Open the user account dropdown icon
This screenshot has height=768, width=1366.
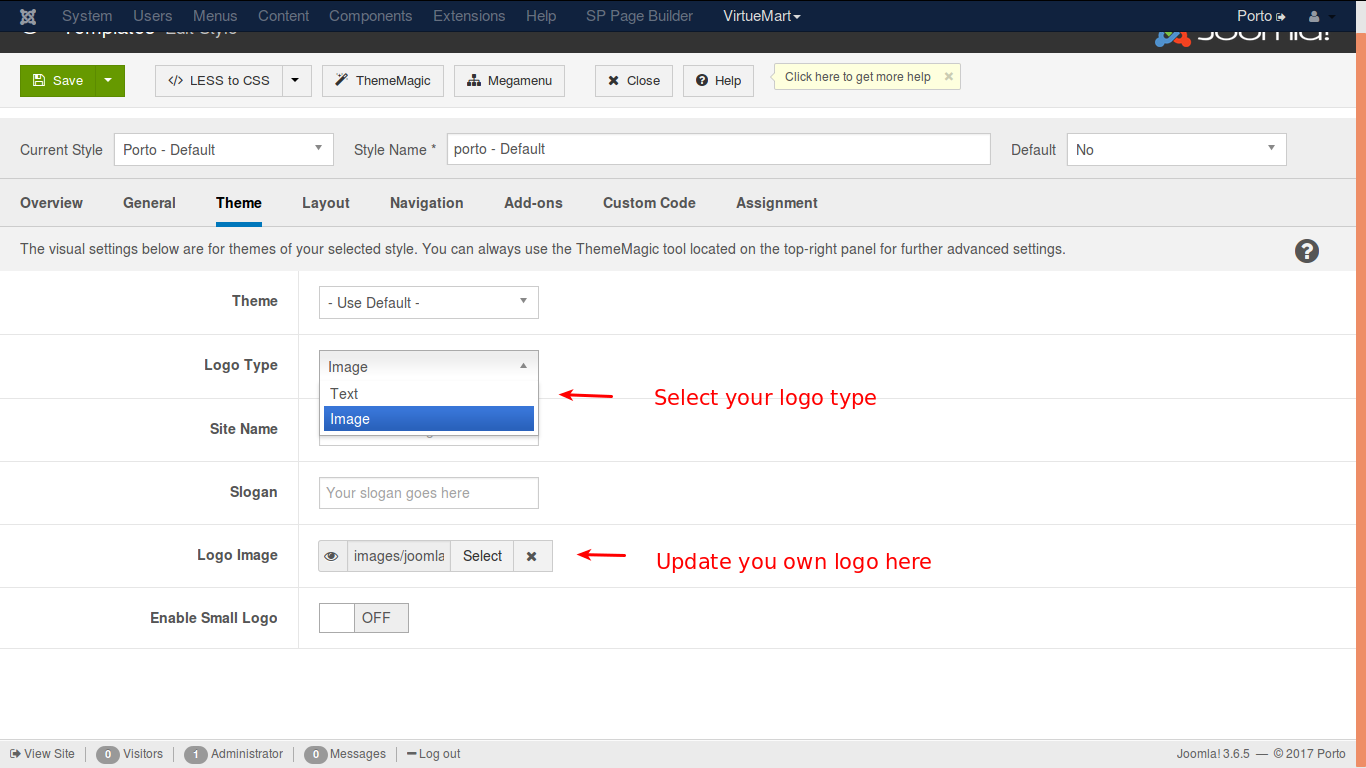(1321, 16)
